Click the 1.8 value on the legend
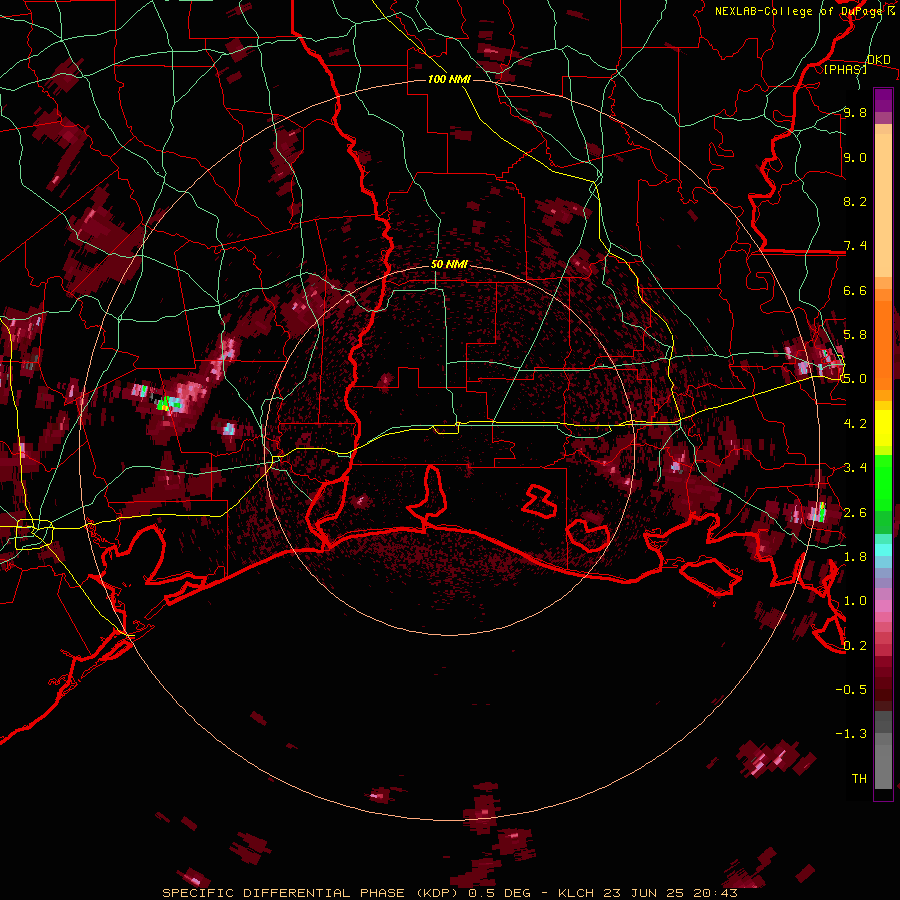 (855, 557)
